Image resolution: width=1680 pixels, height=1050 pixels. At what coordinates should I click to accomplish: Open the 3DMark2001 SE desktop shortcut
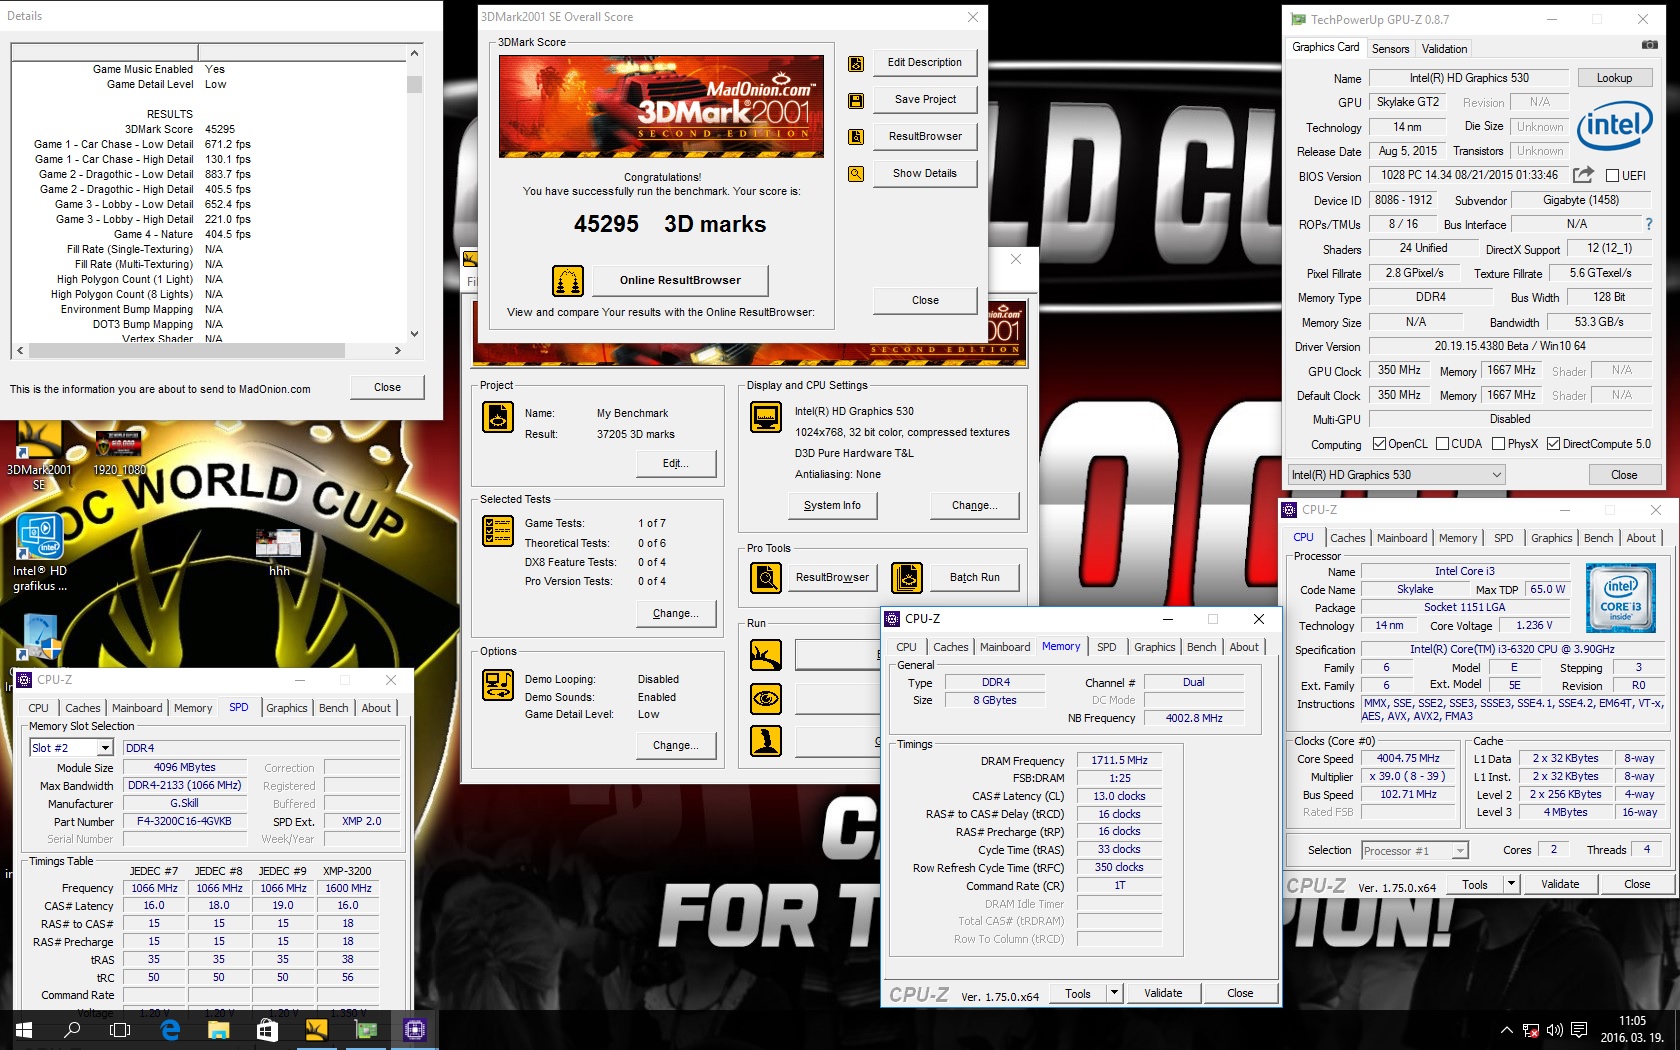(x=39, y=457)
